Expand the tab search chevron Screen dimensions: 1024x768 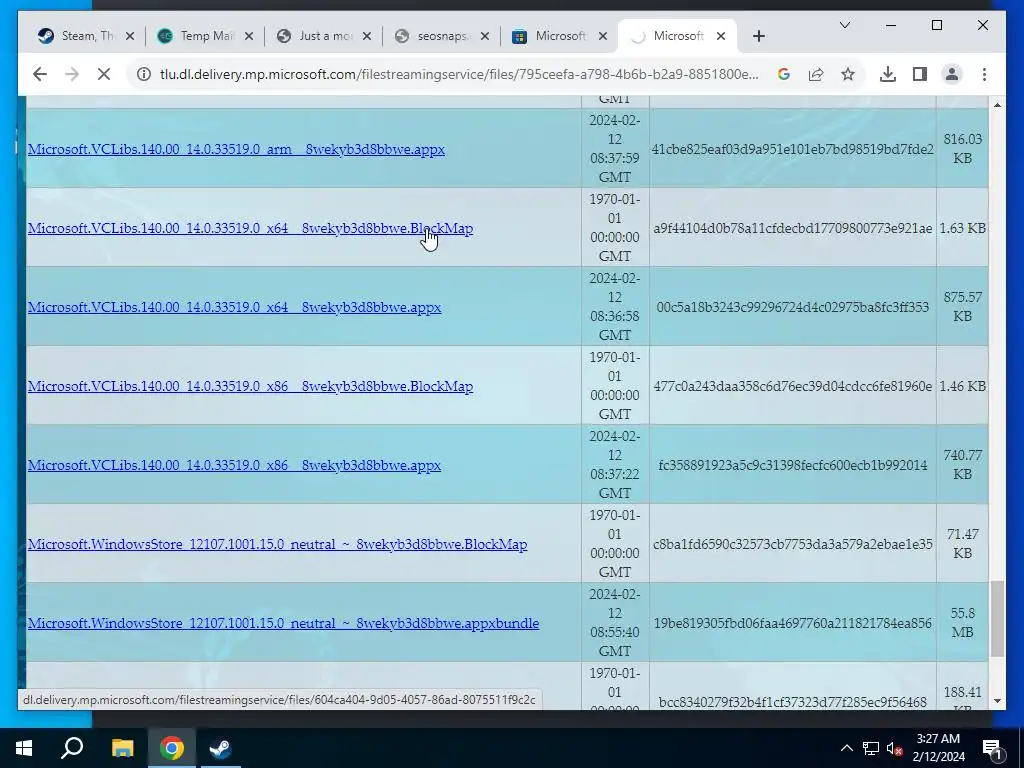[844, 25]
